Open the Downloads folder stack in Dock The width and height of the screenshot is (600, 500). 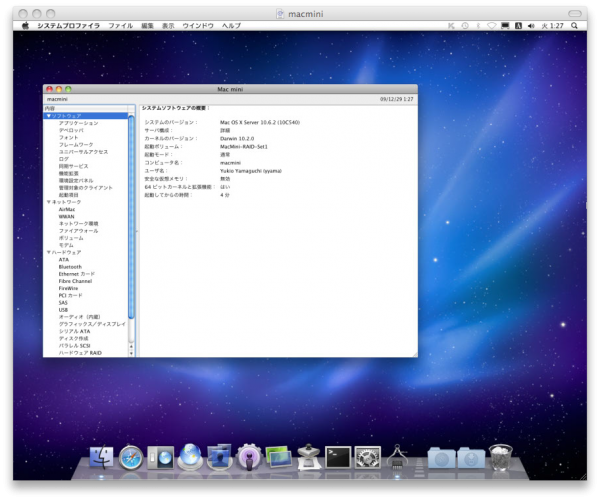click(471, 458)
